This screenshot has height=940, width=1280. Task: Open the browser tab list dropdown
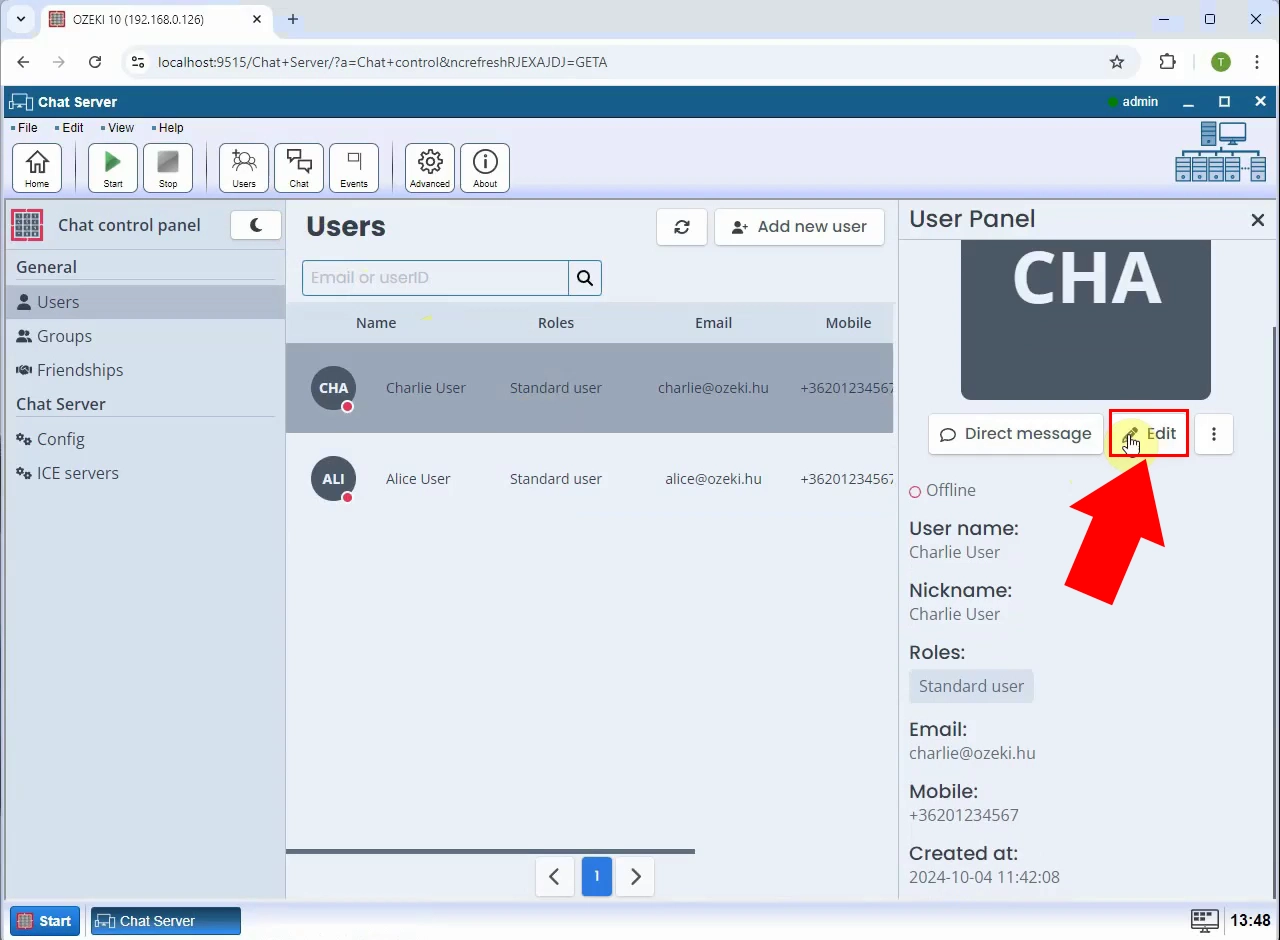tap(21, 19)
